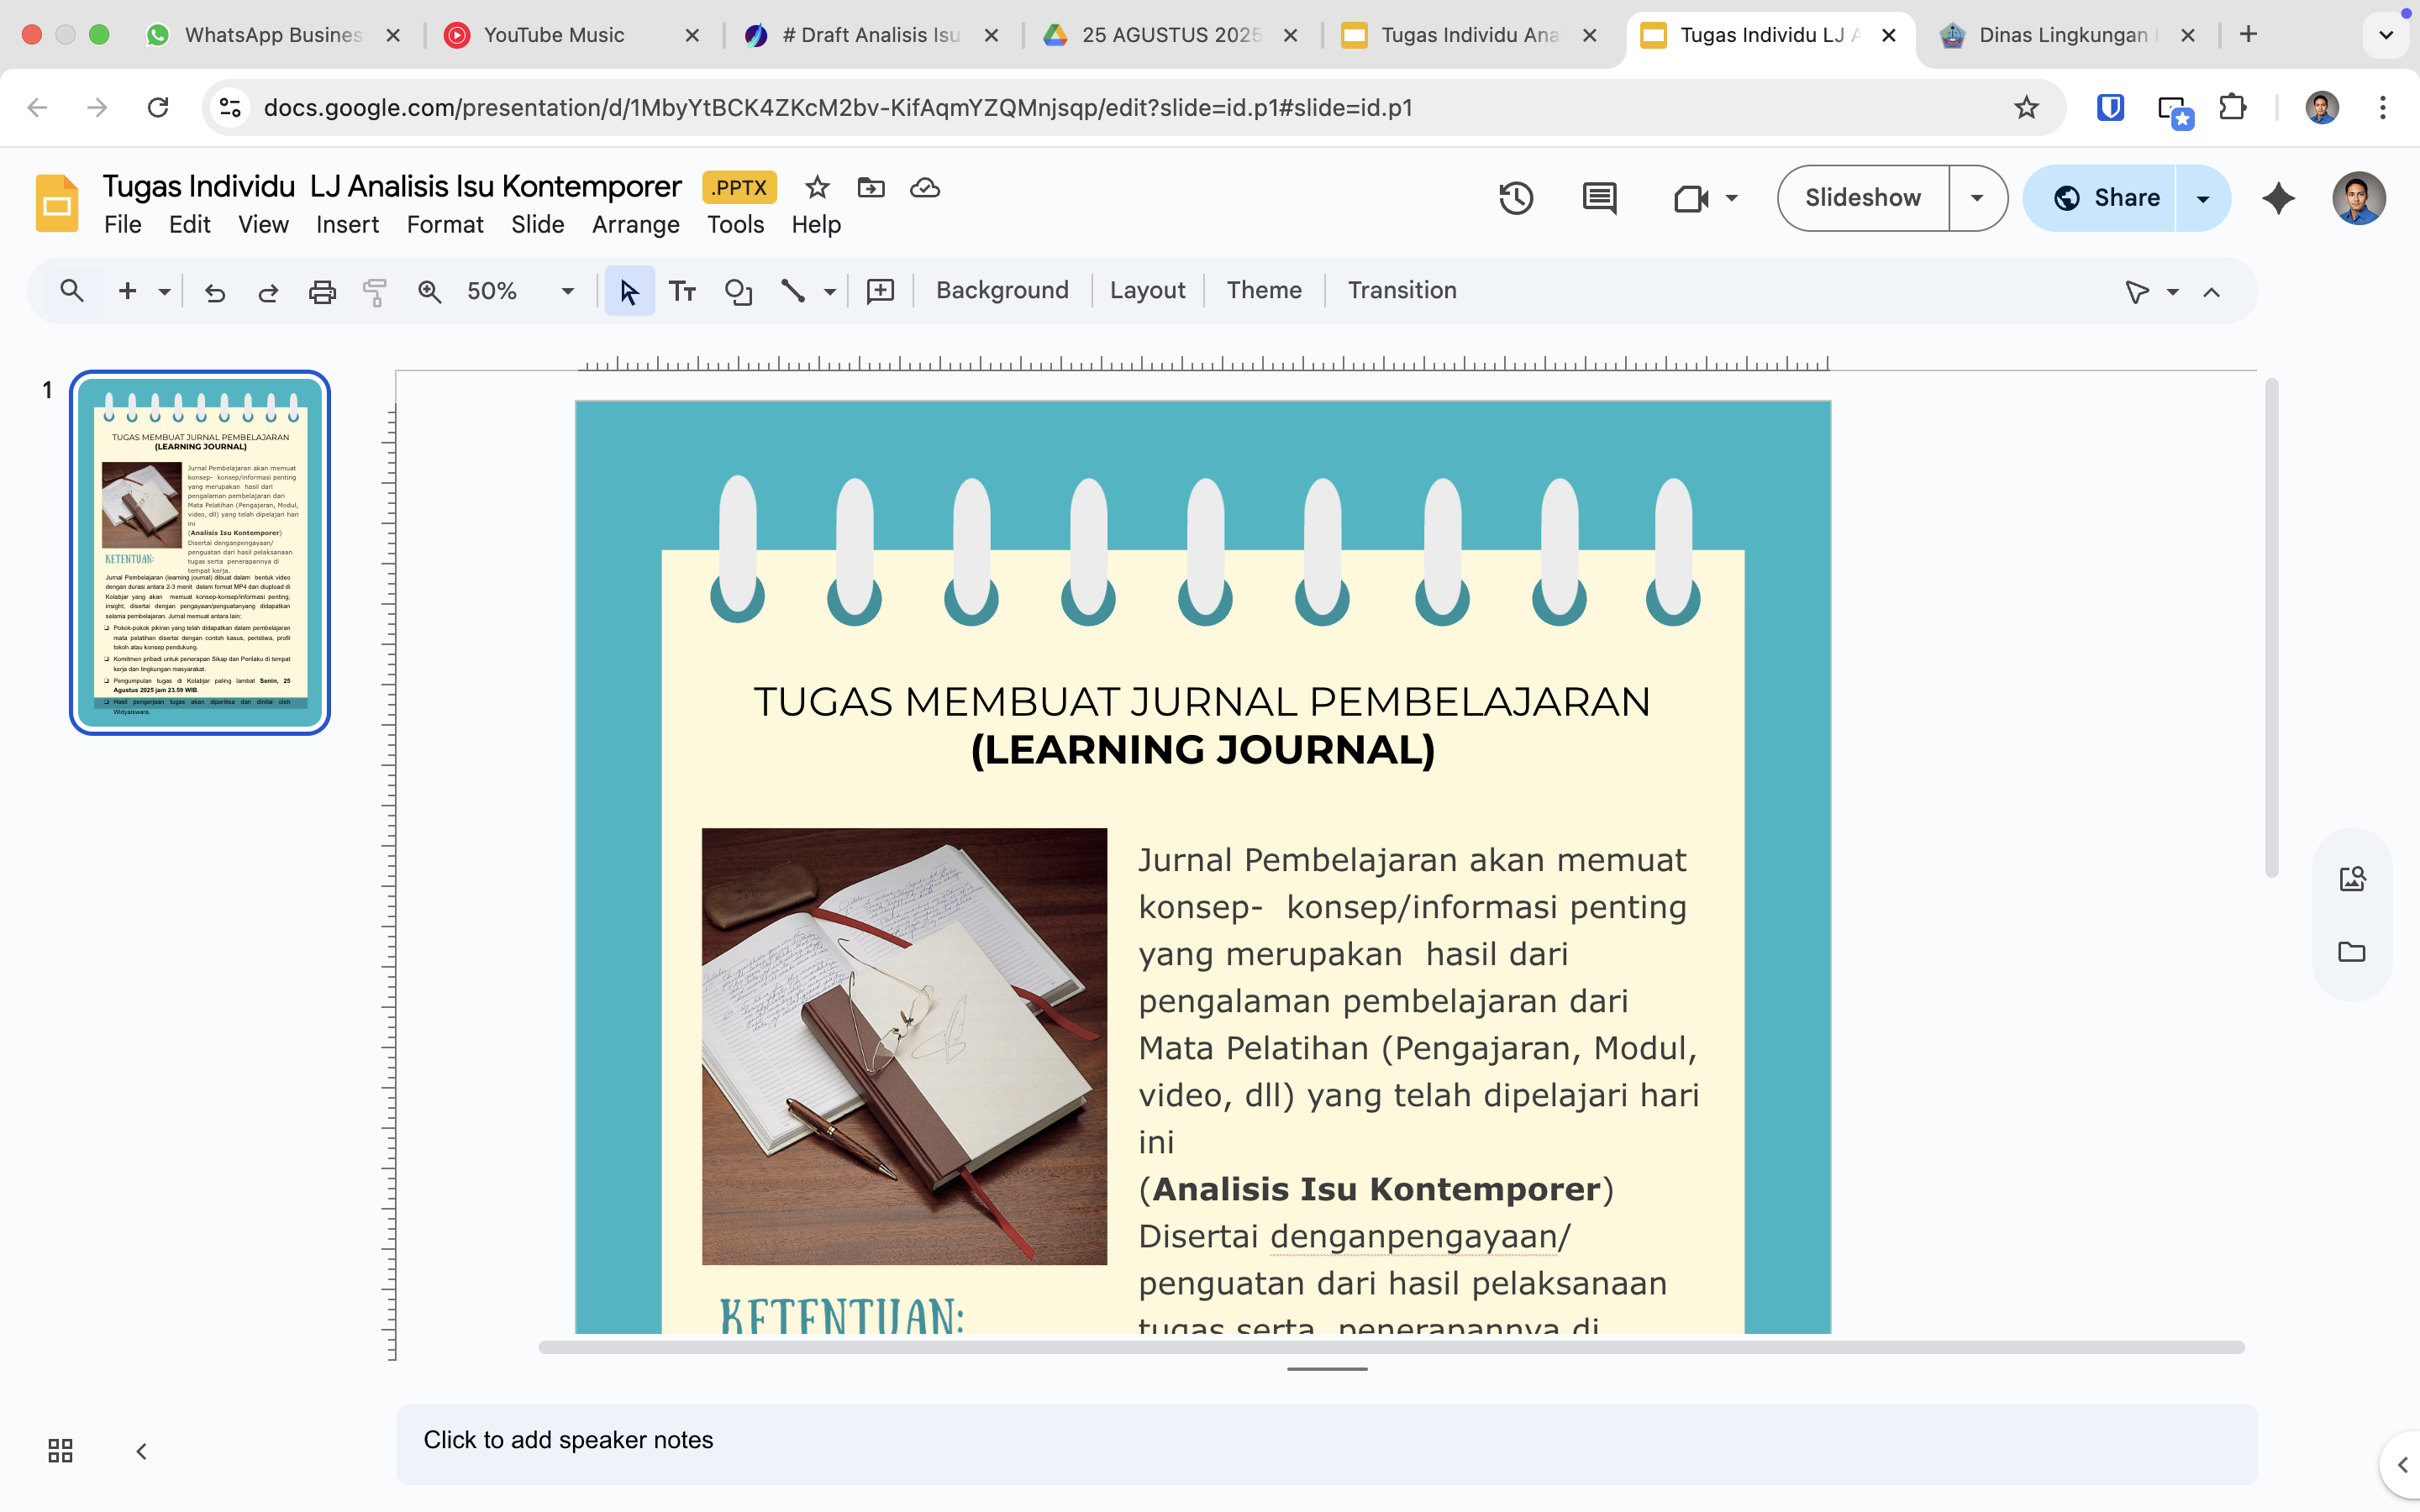Viewport: 2420px width, 1512px height.
Task: Open the Arrange menu
Action: coord(635,225)
